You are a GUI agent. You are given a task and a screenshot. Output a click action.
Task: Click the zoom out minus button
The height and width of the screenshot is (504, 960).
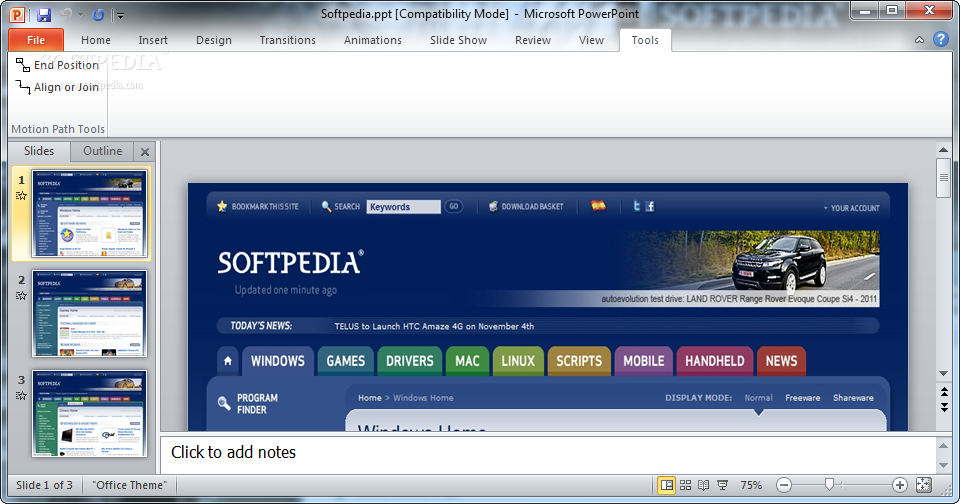pyautogui.click(x=784, y=485)
